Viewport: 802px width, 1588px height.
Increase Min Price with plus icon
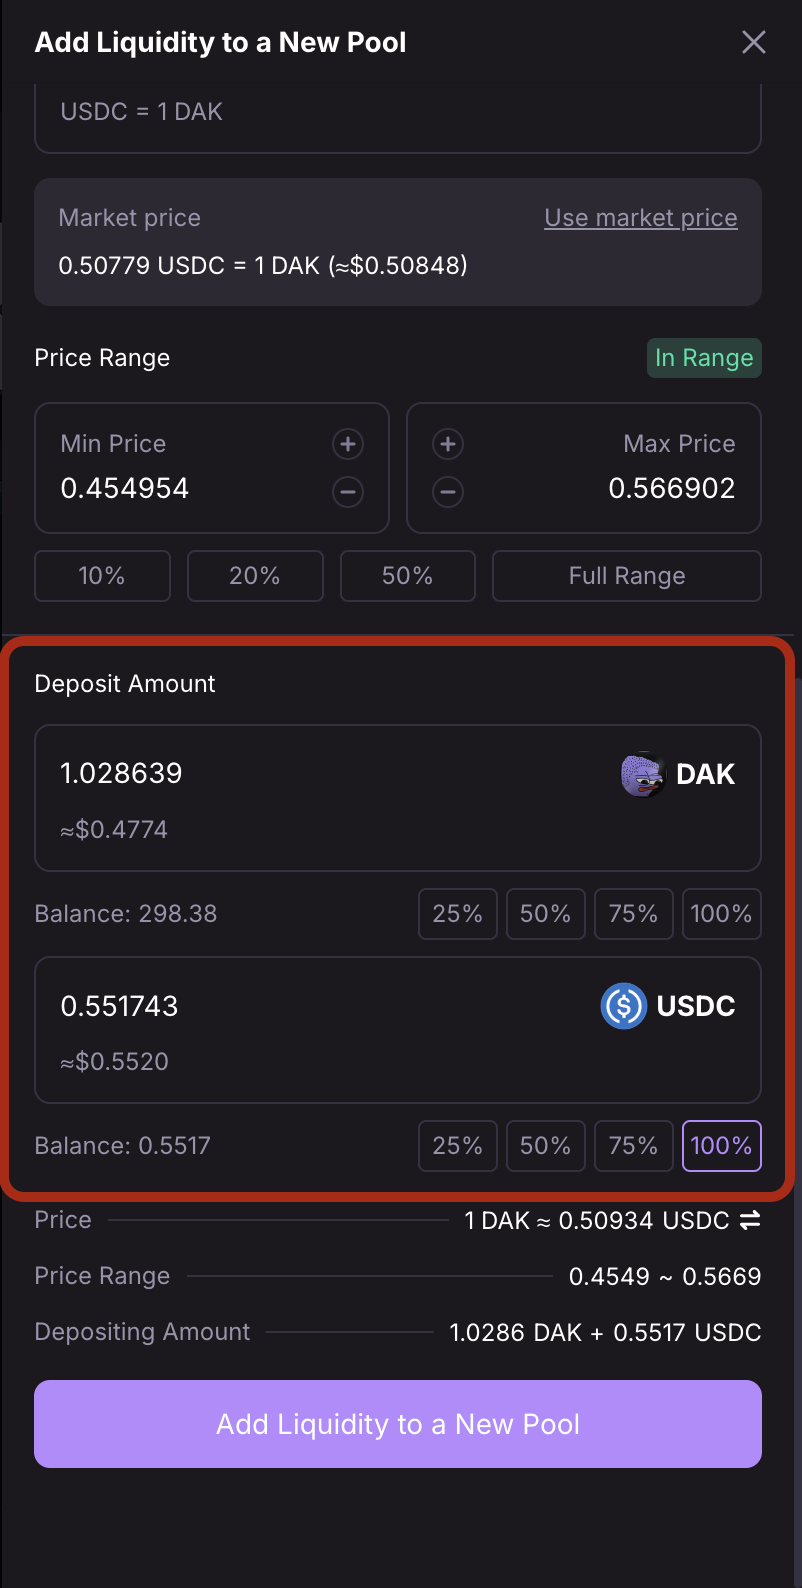pos(347,444)
